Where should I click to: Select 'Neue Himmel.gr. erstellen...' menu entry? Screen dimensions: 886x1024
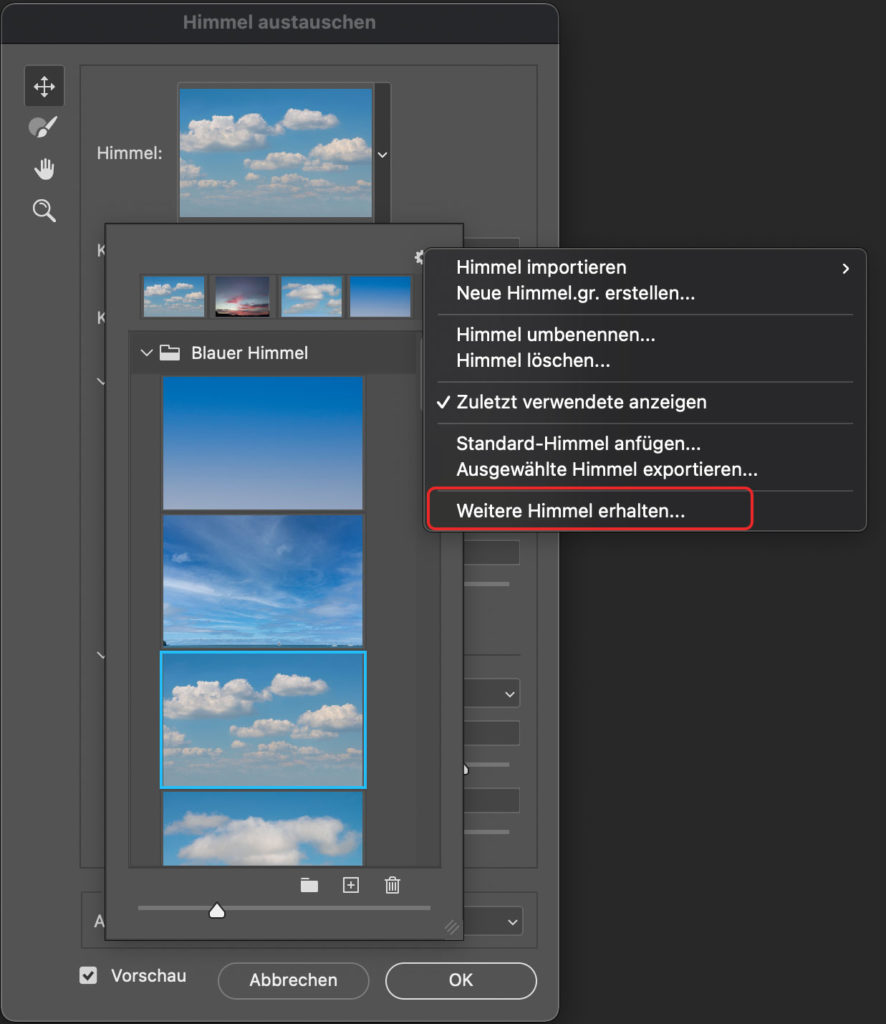(x=558, y=293)
